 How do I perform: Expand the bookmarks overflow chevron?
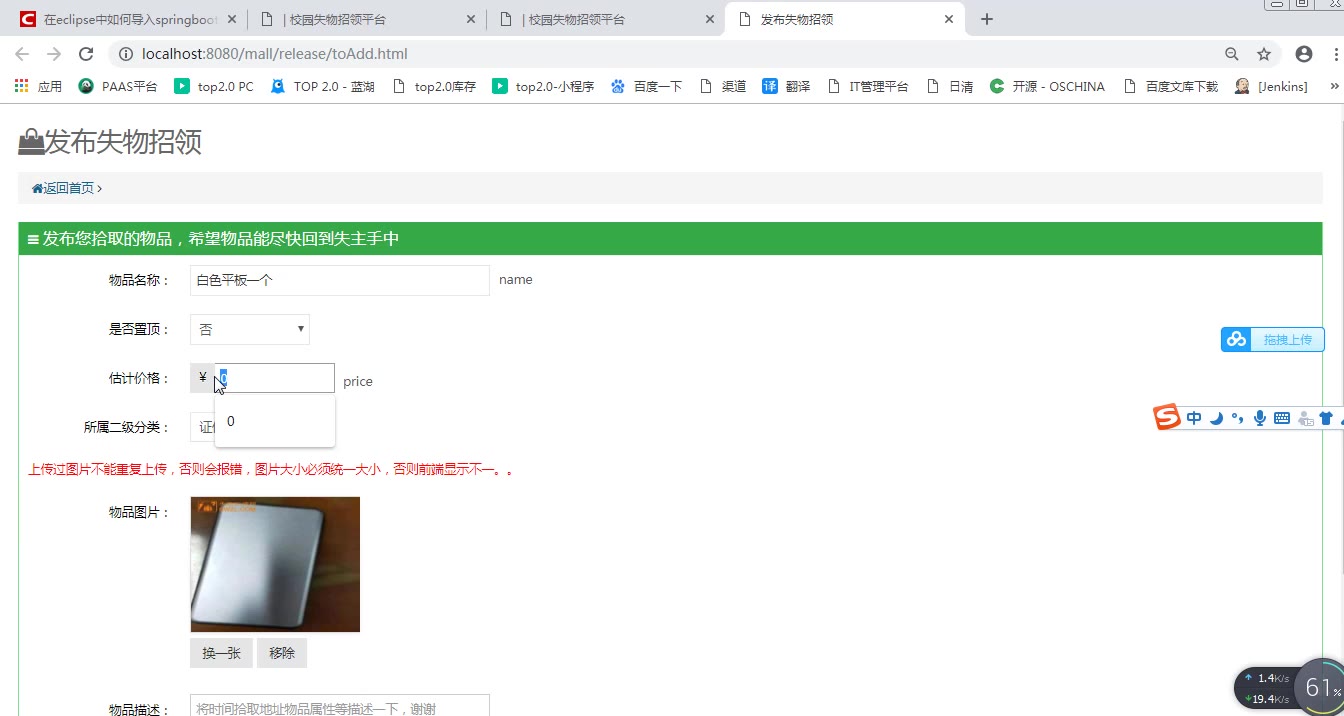tap(1334, 87)
